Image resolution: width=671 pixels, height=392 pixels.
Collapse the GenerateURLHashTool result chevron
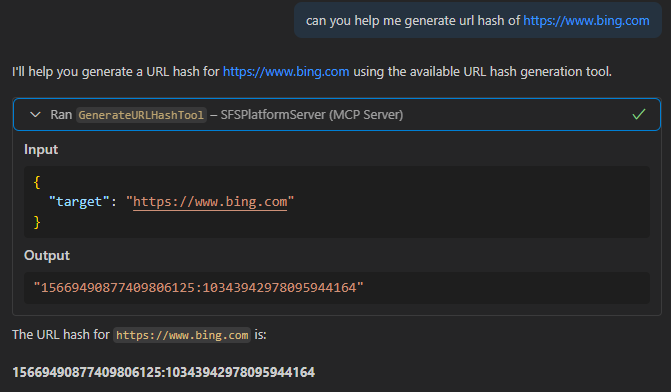(x=36, y=115)
